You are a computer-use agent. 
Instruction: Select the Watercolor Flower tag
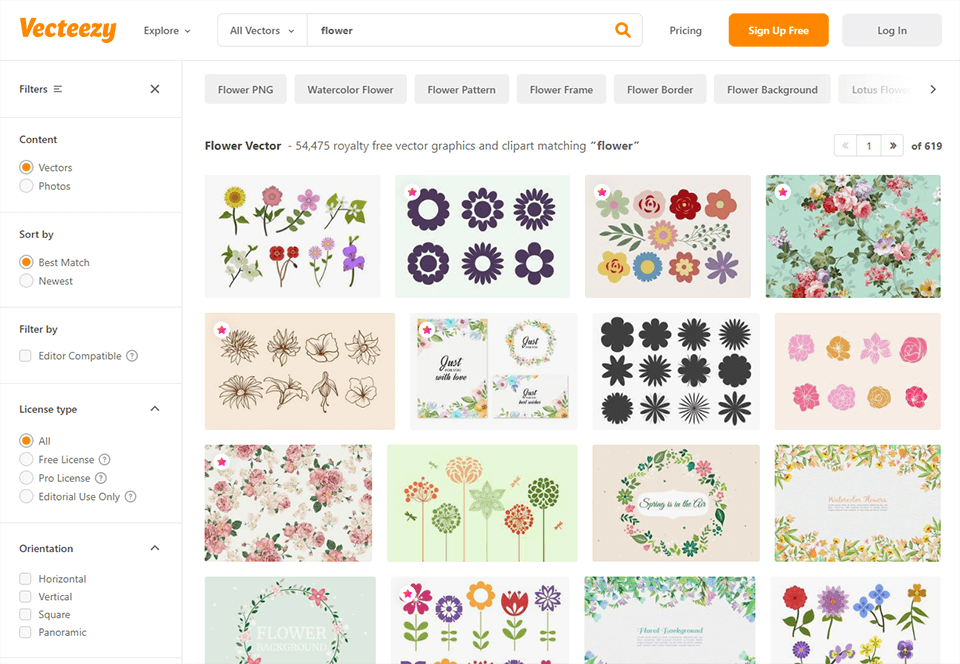click(350, 90)
